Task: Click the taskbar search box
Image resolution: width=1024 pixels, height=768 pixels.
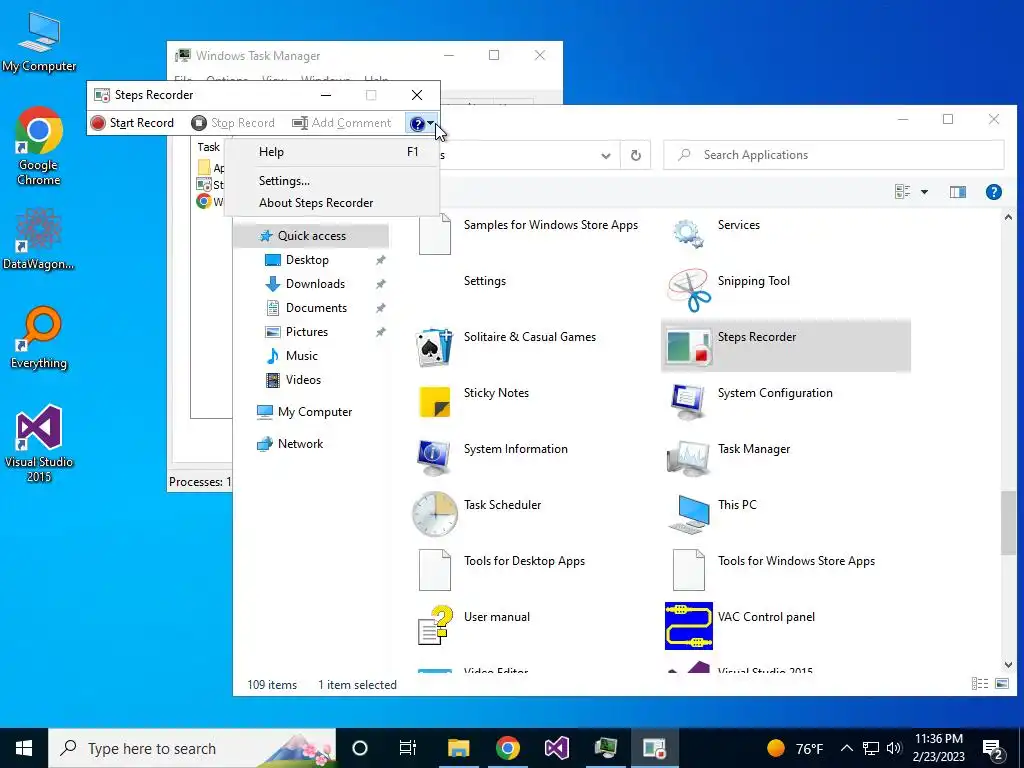Action: click(x=192, y=748)
